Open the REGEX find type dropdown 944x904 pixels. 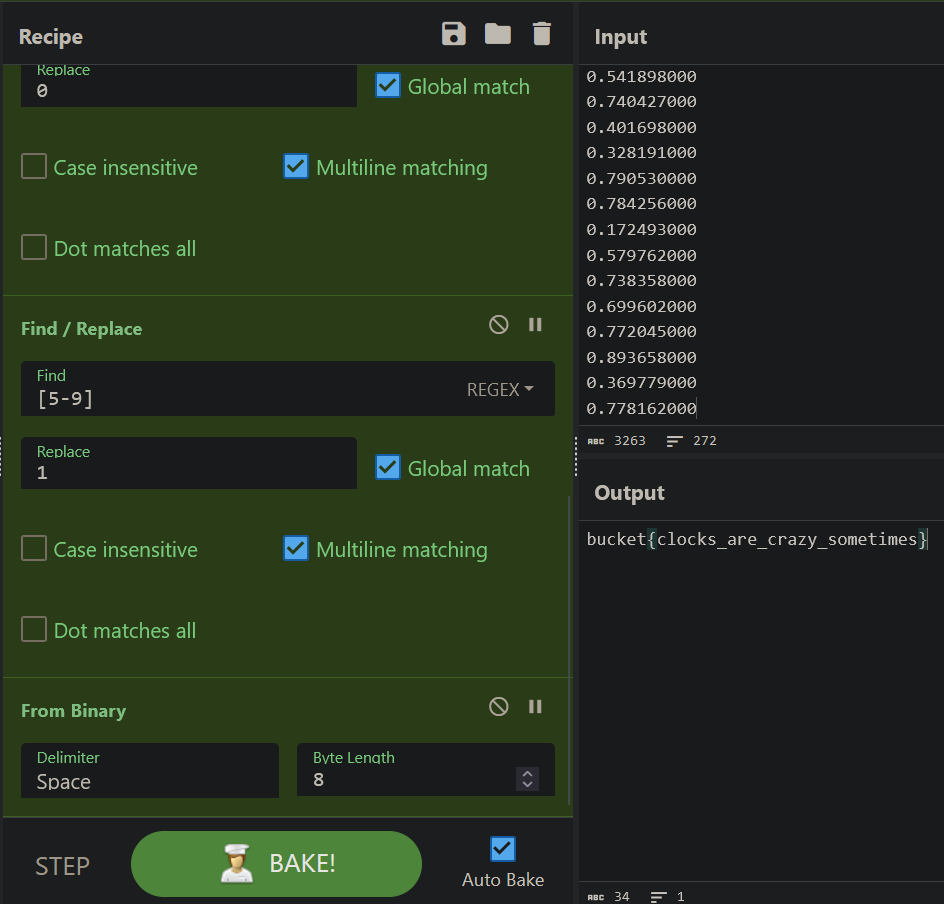point(500,389)
